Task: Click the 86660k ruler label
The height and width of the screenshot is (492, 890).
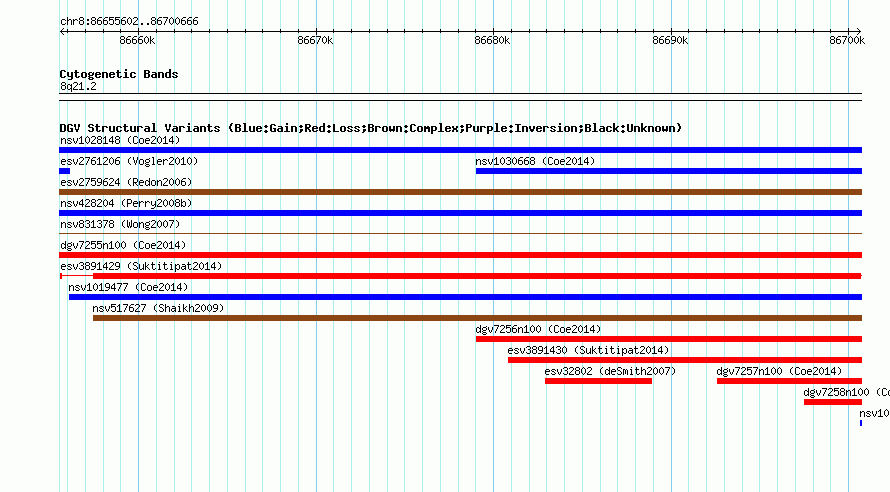Action: (x=137, y=40)
